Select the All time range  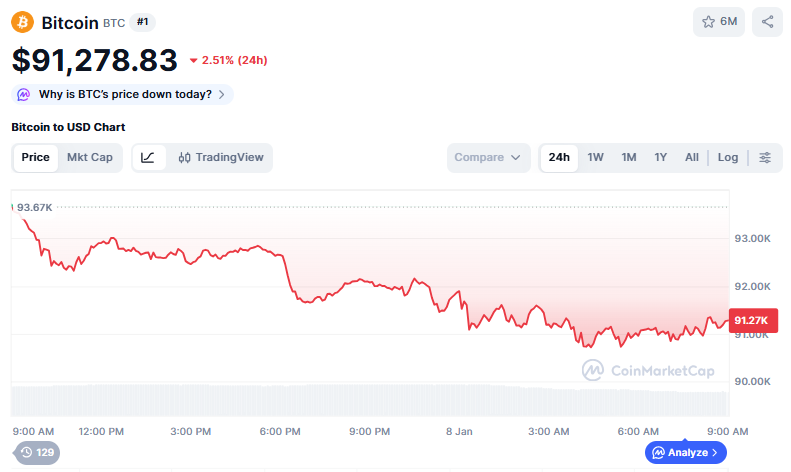[691, 157]
